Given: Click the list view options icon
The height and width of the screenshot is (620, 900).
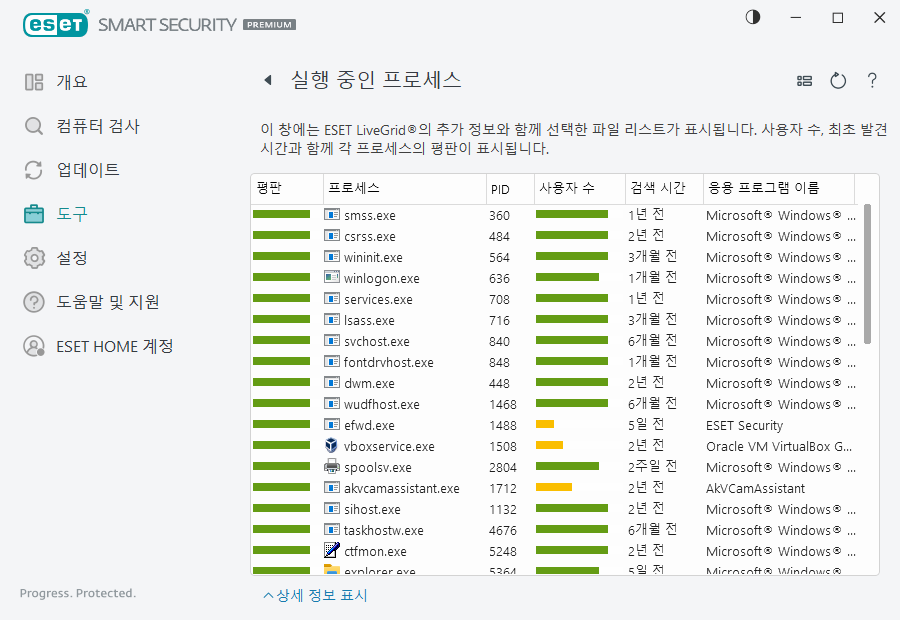Looking at the screenshot, I should click(804, 81).
